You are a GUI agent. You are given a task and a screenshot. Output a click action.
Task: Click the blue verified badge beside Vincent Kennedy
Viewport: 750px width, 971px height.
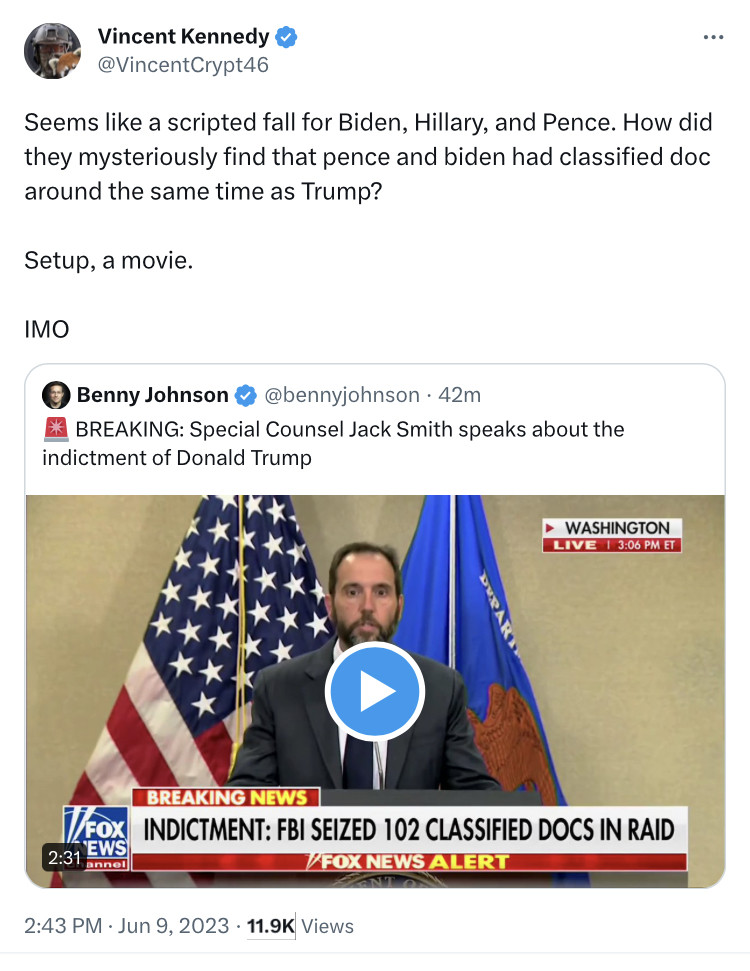286,37
